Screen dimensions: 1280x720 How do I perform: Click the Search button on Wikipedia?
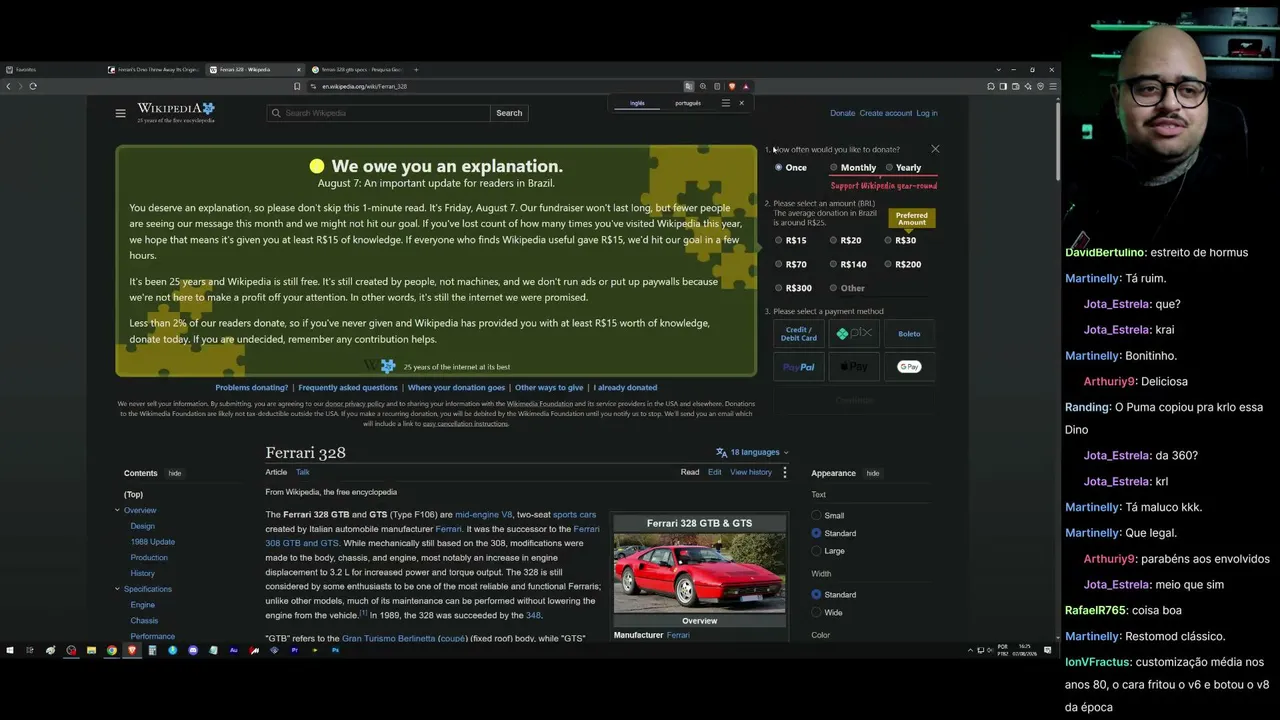tap(509, 113)
